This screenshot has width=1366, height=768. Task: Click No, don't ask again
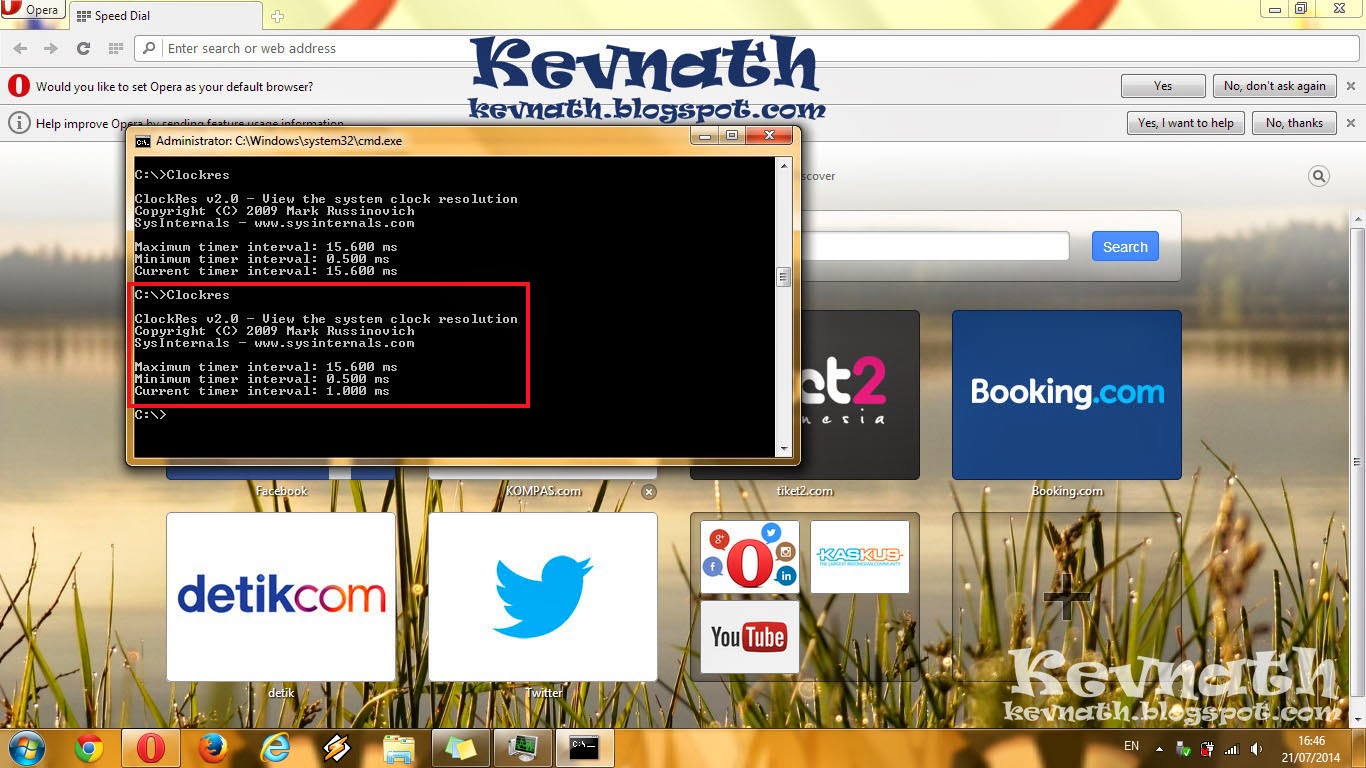click(1274, 86)
